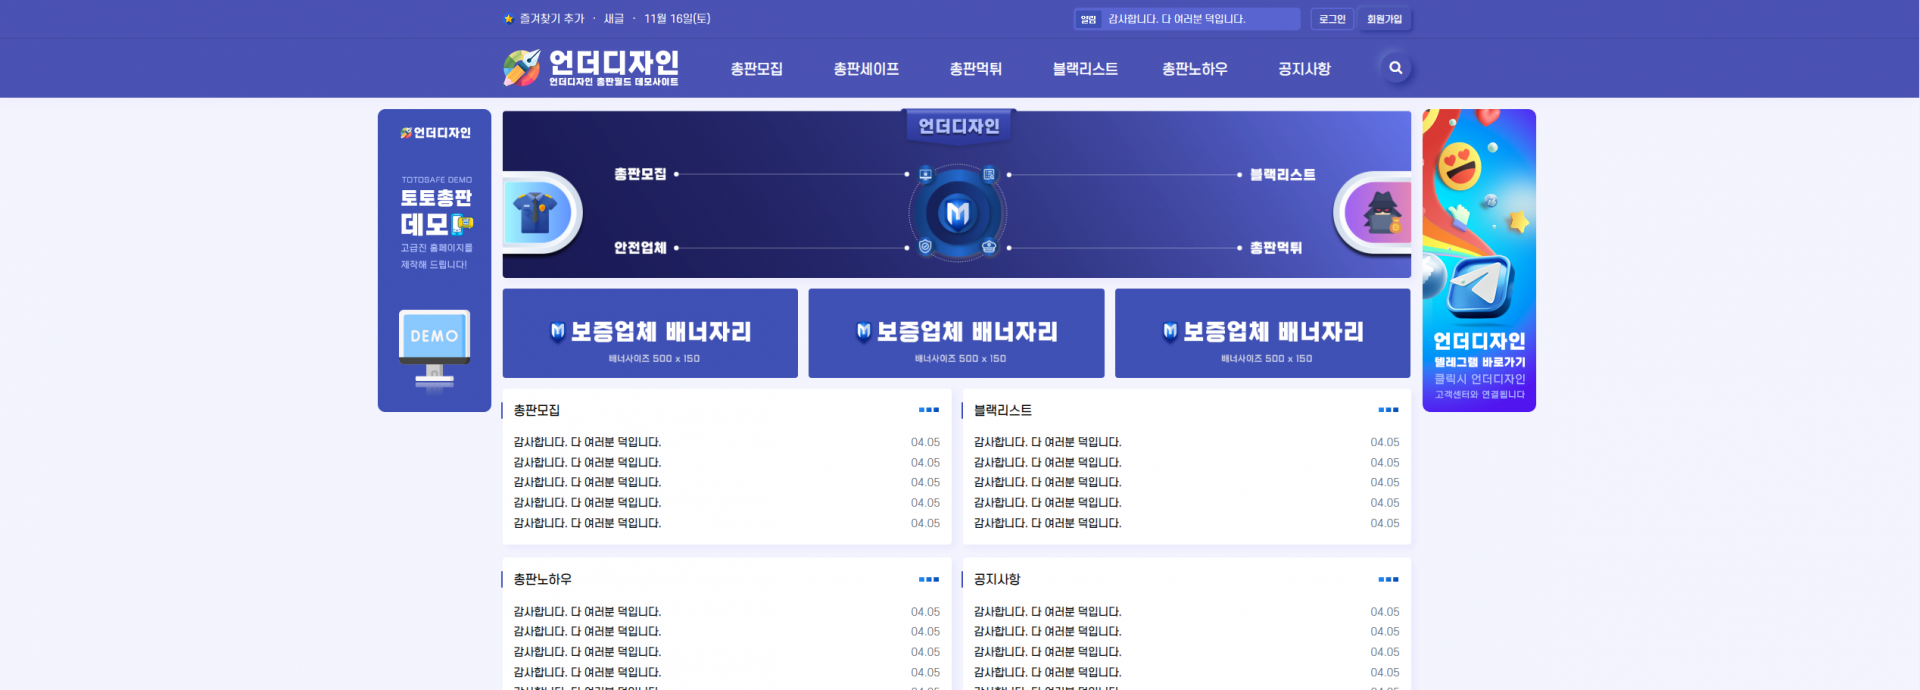Click the police uniform shirt icon

click(536, 213)
